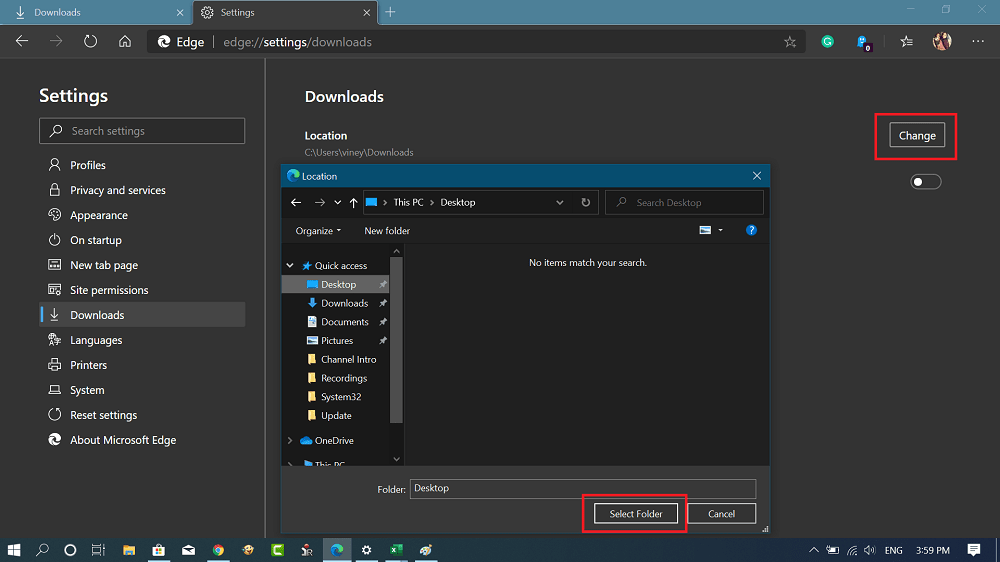Open the Windows Start menu

pyautogui.click(x=14, y=550)
